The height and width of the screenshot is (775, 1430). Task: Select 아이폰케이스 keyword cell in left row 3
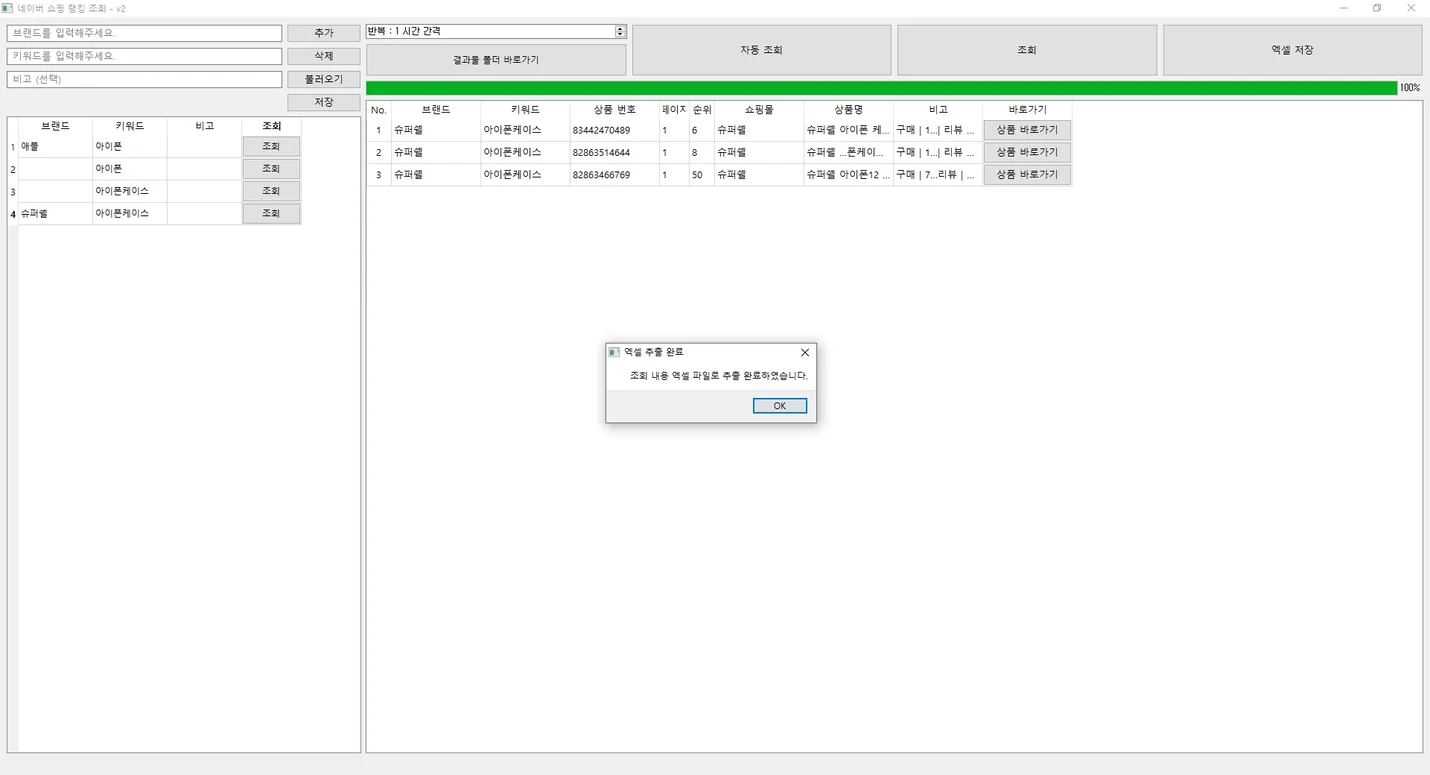130,191
